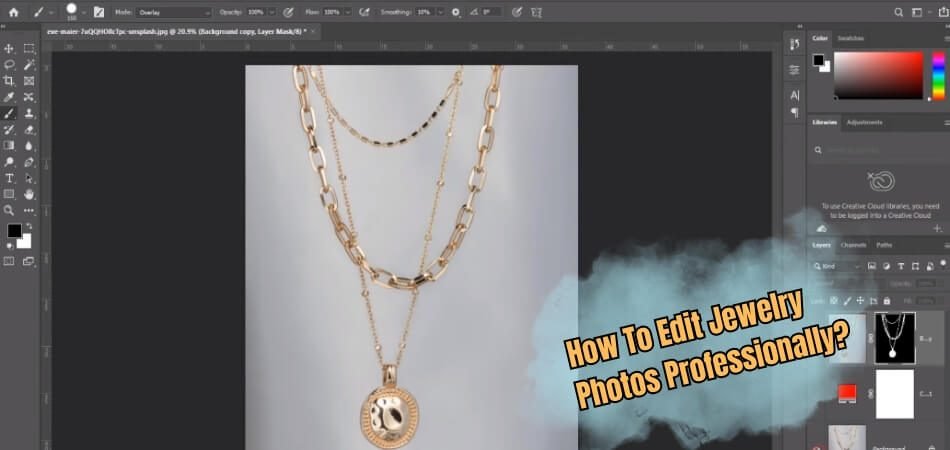Open the Smoothing dropdown arrow
Screen dimensions: 950x450
[x=440, y=12]
